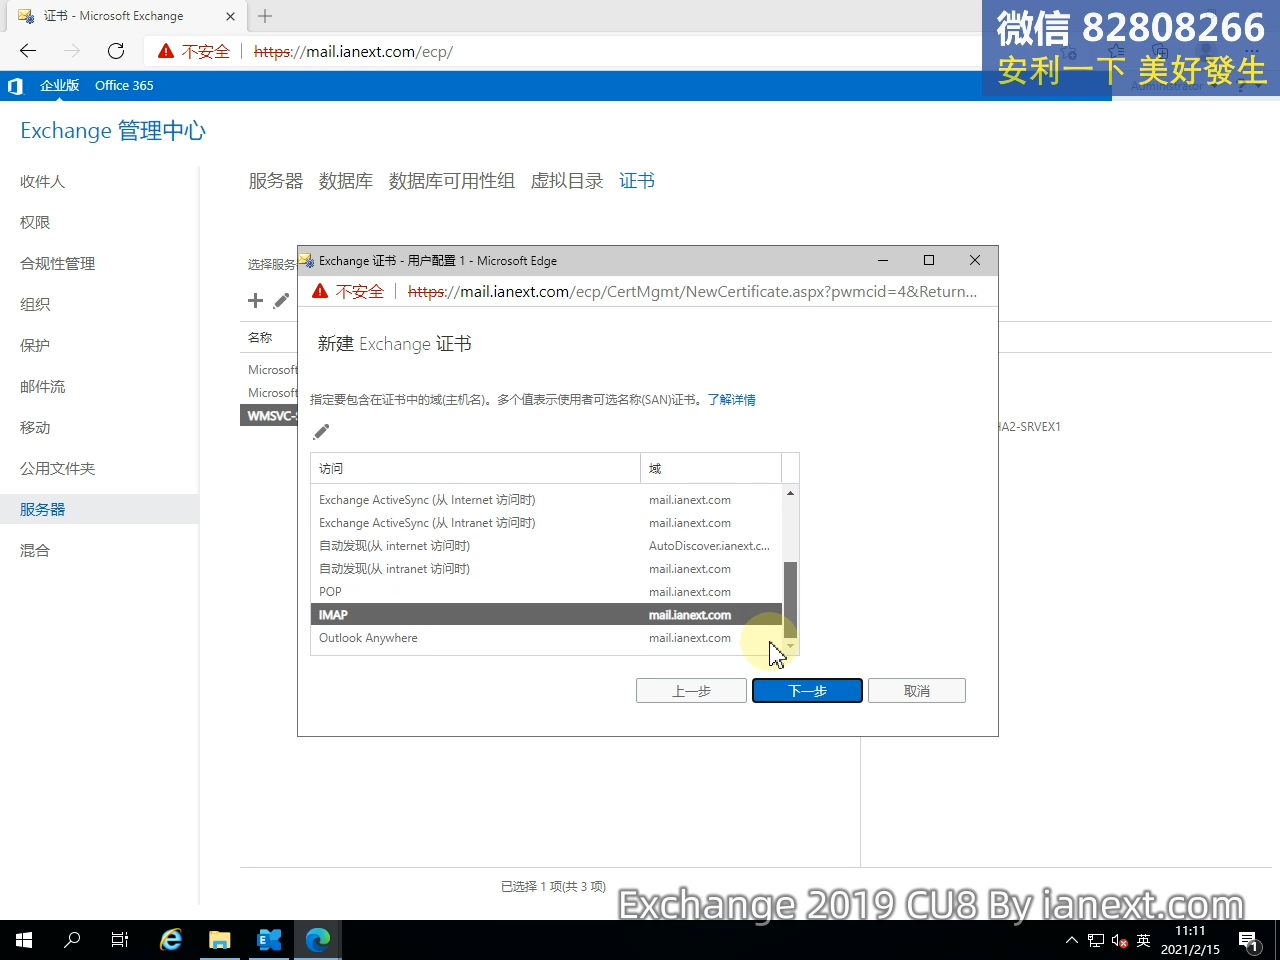The image size is (1280, 960).
Task: Click the clock showing 11:11
Action: (x=1190, y=931)
